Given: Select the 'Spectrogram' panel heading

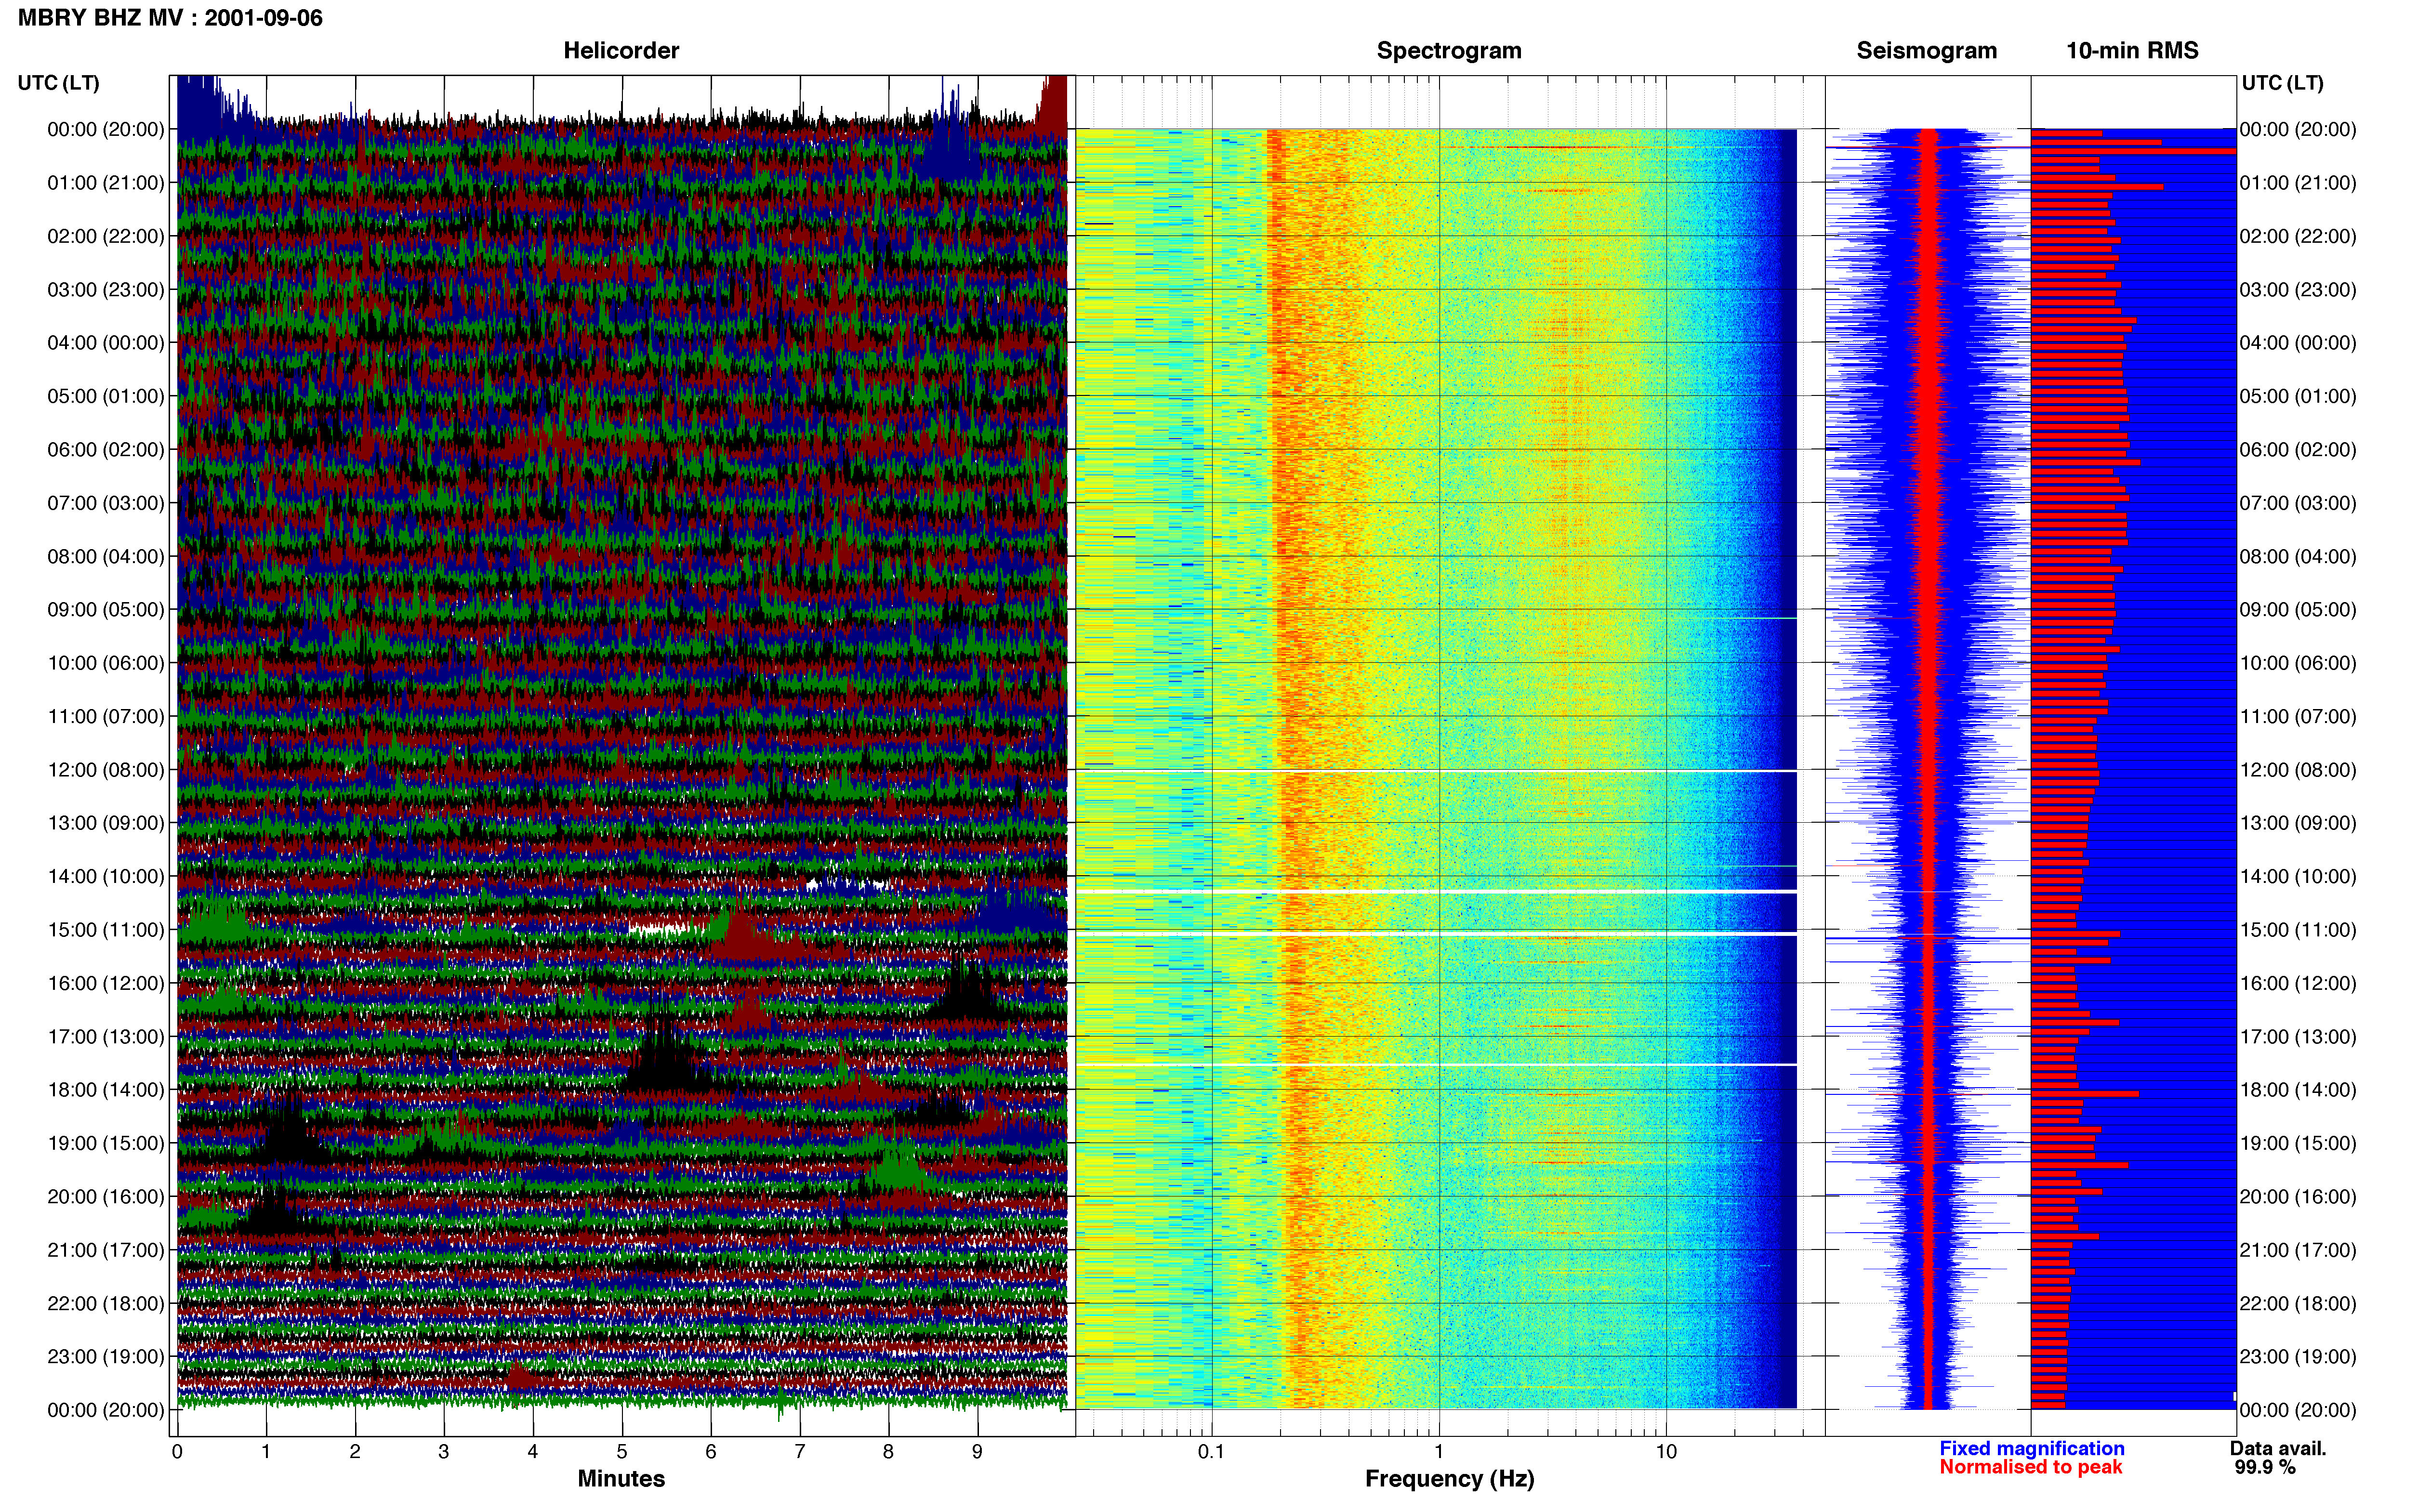Looking at the screenshot, I should 1449,50.
